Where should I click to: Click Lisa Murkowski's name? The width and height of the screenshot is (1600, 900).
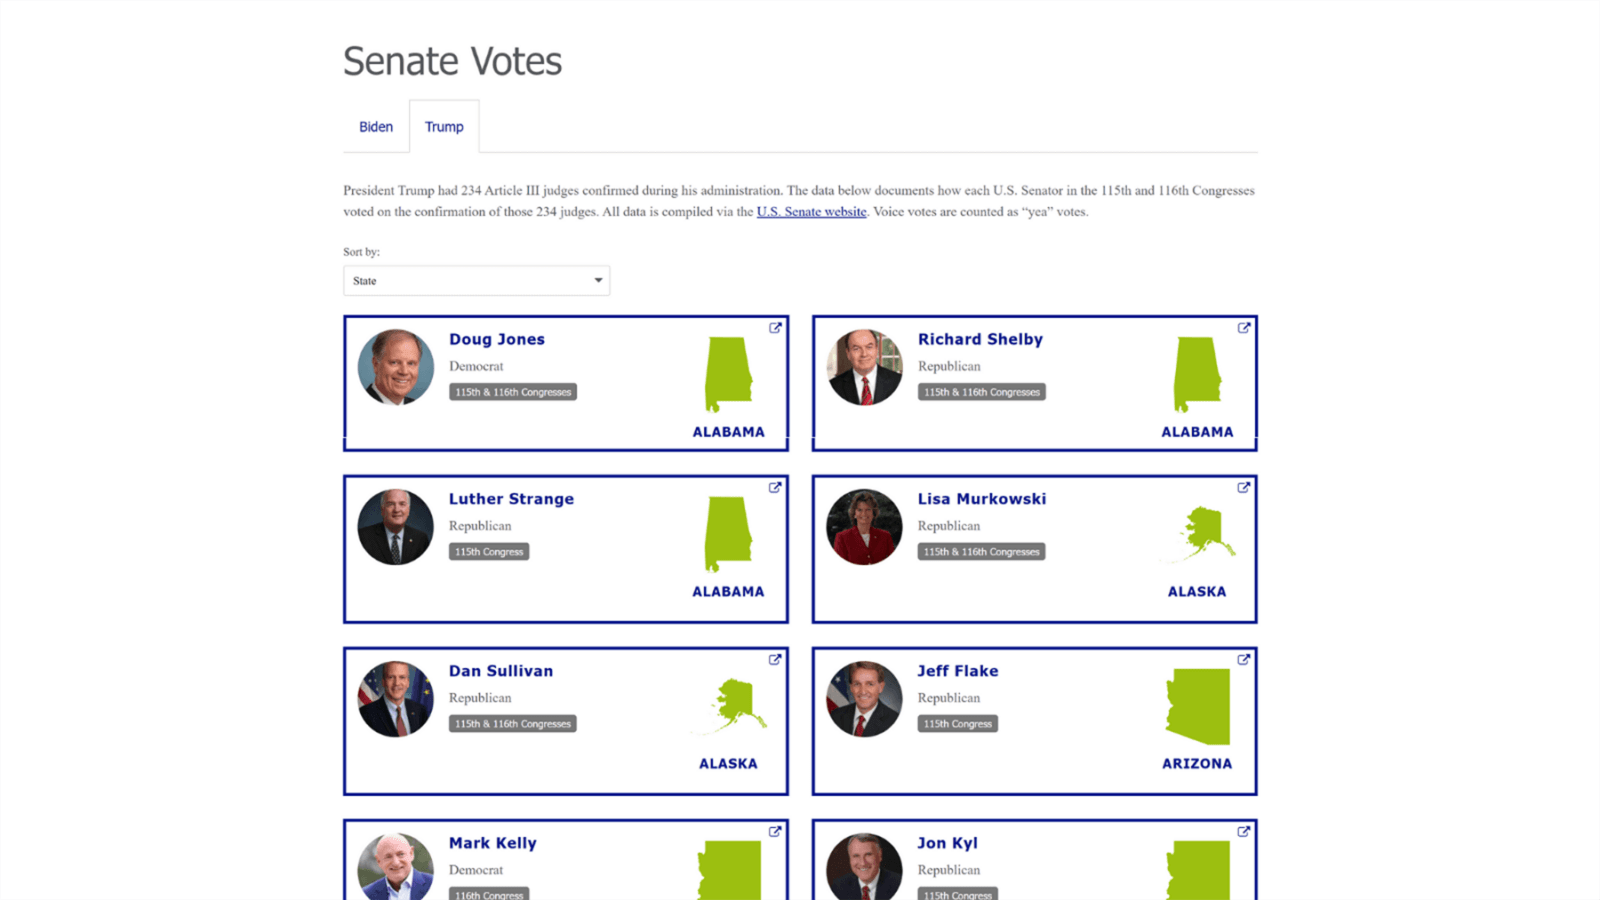(x=982, y=499)
